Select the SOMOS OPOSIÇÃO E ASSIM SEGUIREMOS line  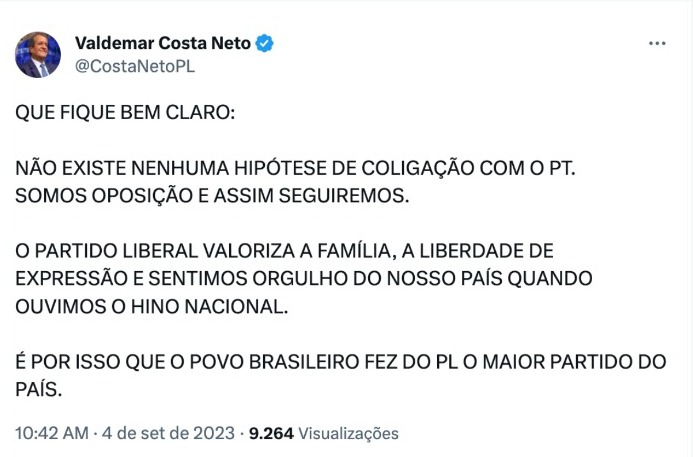point(212,196)
